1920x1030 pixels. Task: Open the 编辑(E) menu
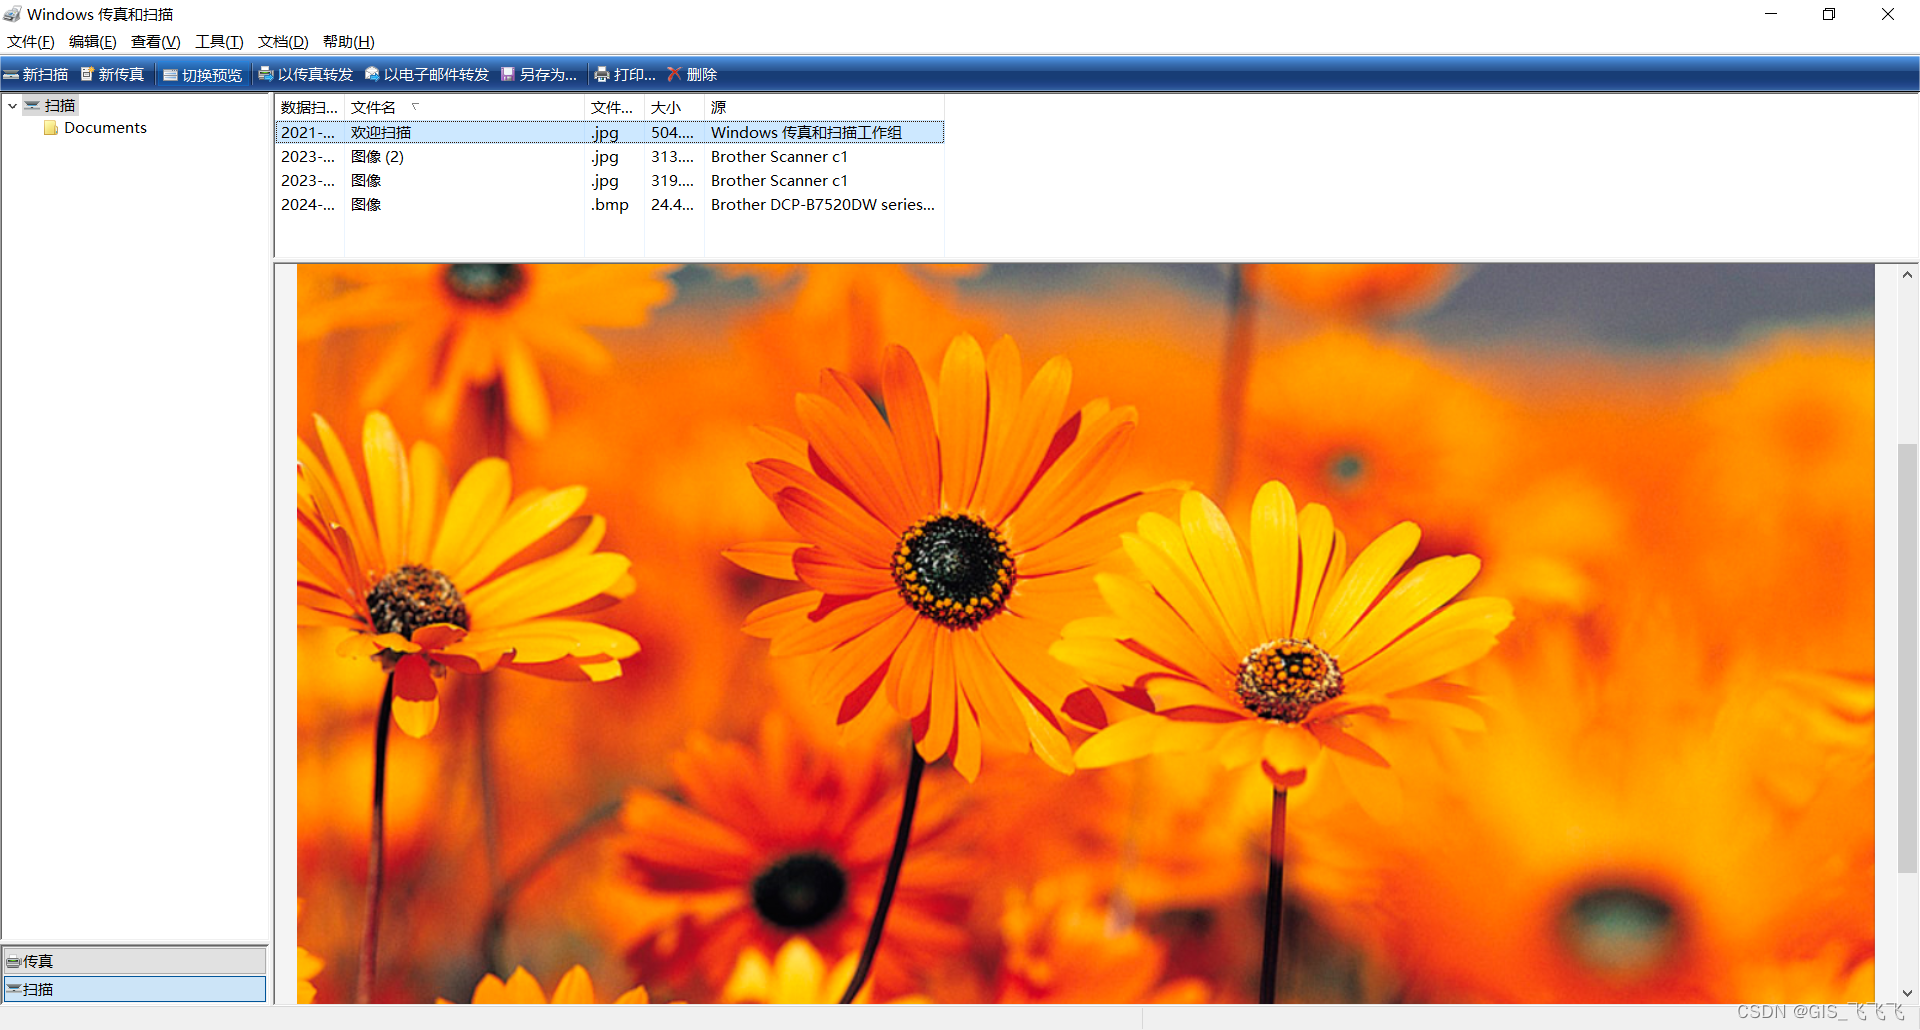[x=93, y=42]
